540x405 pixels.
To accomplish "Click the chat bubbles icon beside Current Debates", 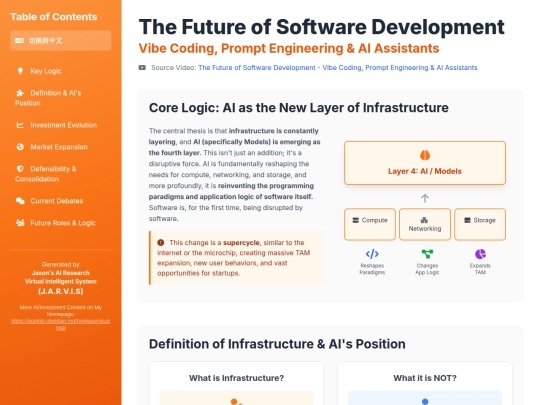I will coord(20,201).
